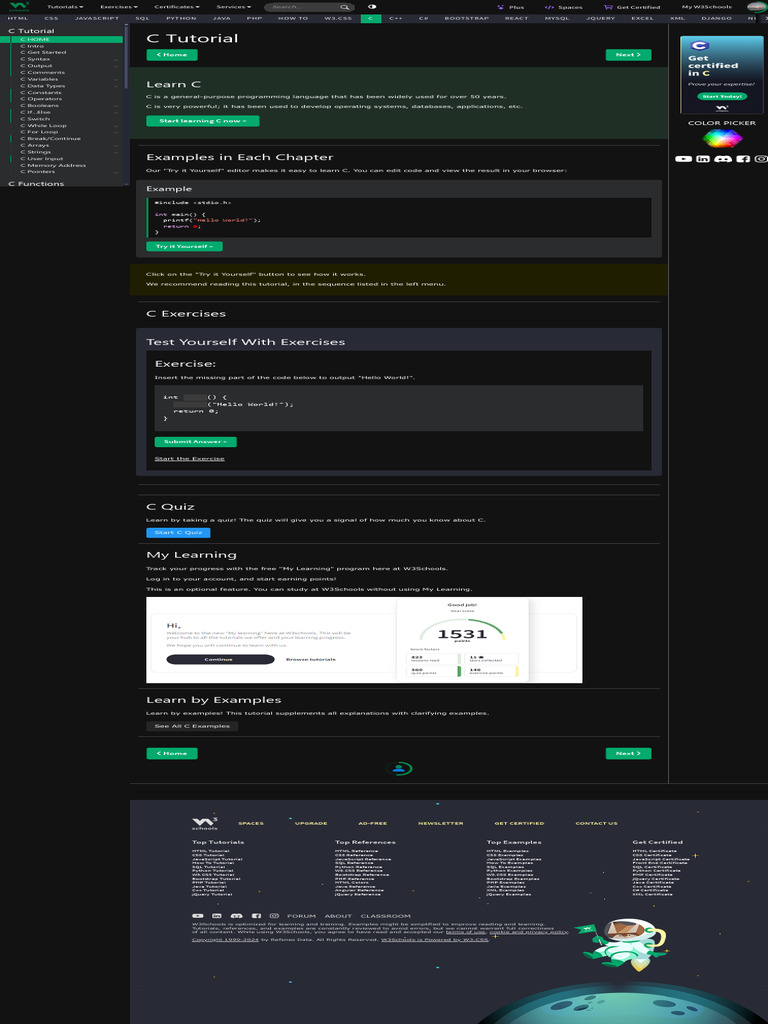768x1024 pixels.
Task: Open the Exercises dropdown menu
Action: coord(118,7)
